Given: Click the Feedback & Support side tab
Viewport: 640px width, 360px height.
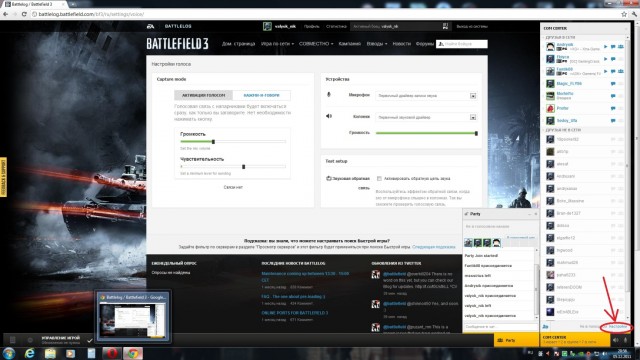Looking at the screenshot, I should pyautogui.click(x=3, y=177).
